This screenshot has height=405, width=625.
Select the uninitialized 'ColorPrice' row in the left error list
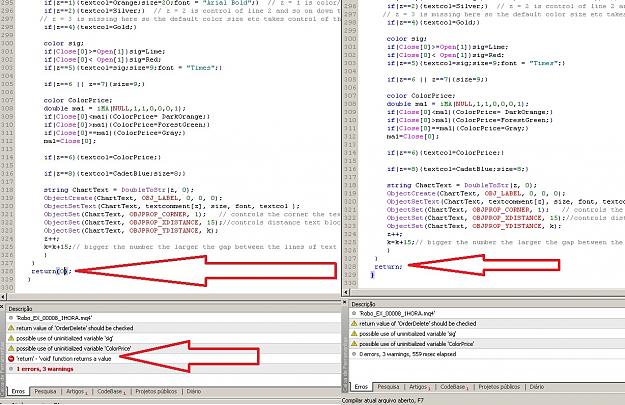(173, 348)
